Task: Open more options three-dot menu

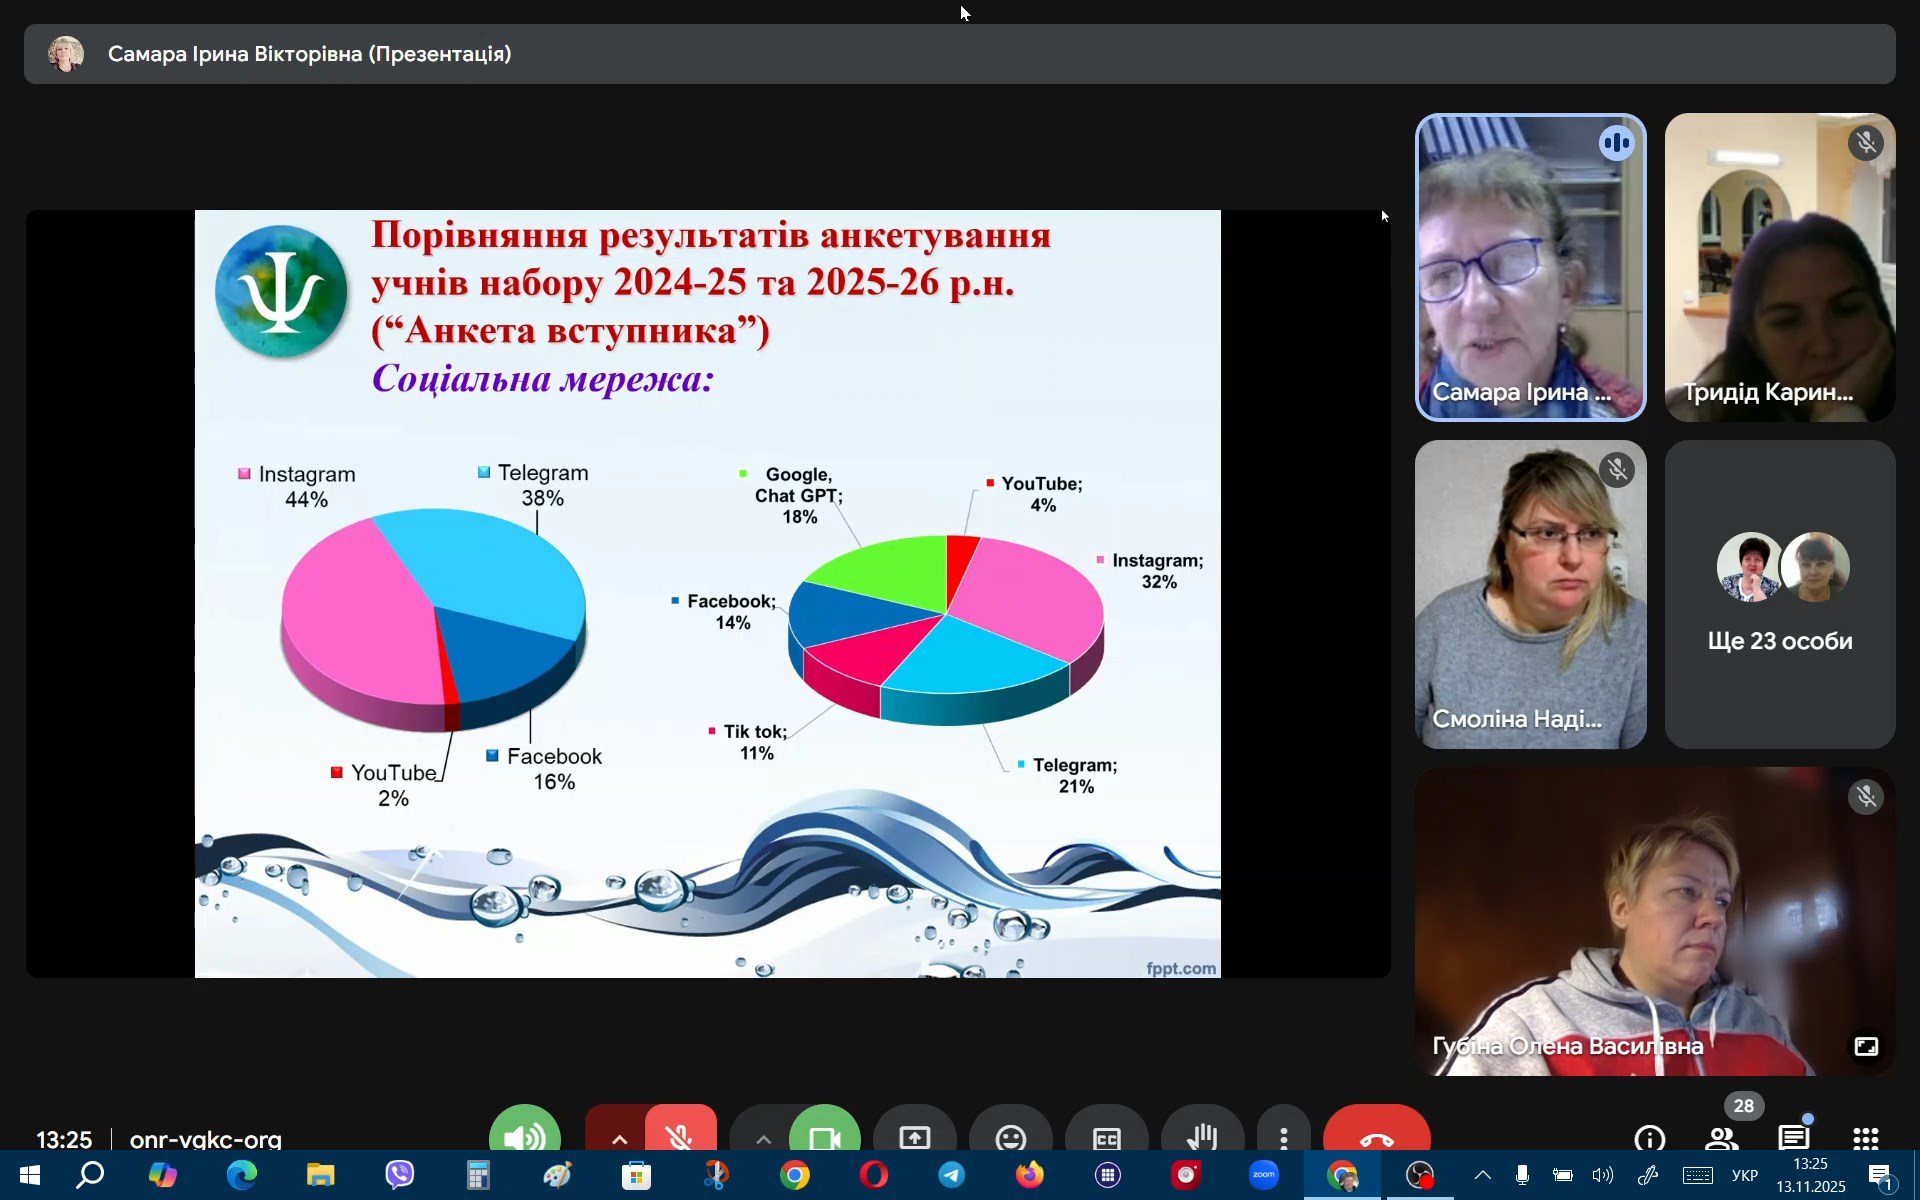Action: pyautogui.click(x=1284, y=1137)
